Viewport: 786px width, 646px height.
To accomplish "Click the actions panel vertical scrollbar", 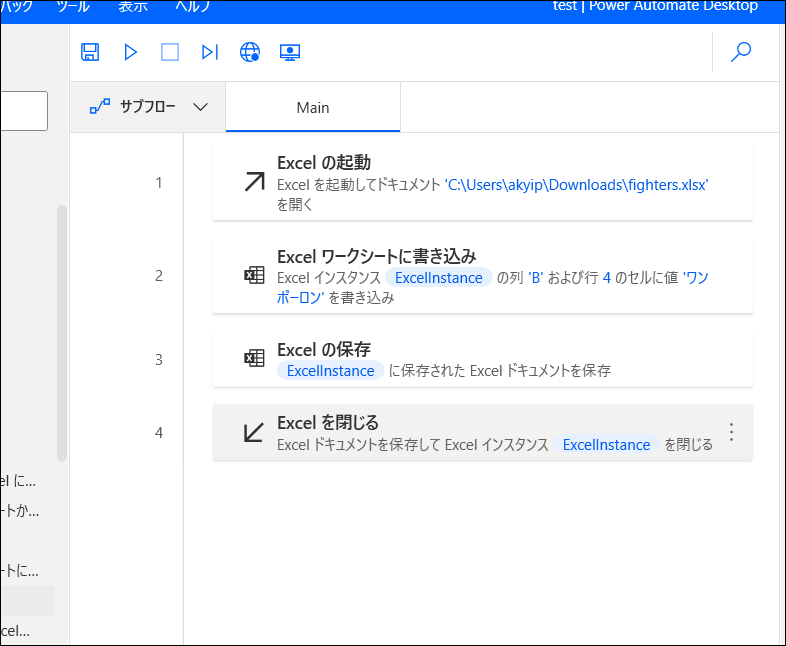I will 62,333.
